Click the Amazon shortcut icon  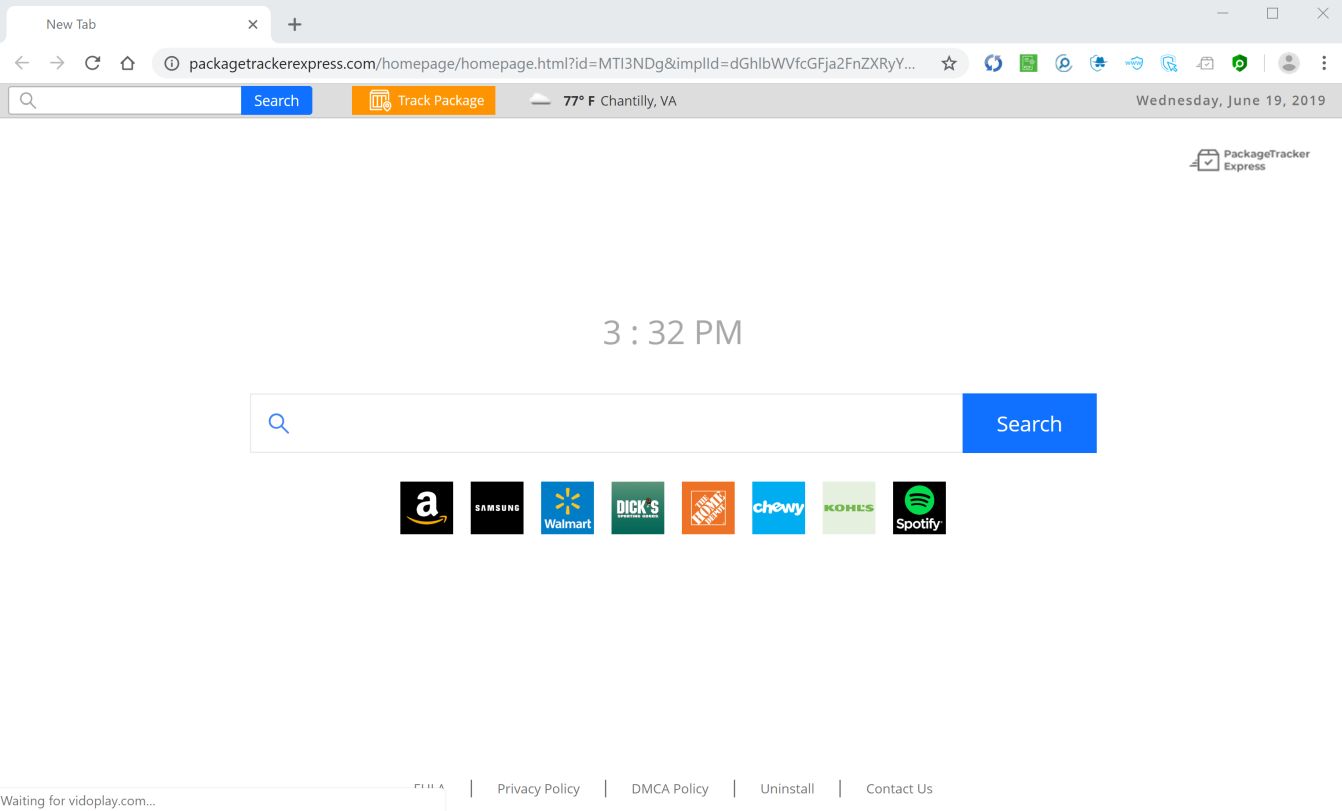pos(426,507)
